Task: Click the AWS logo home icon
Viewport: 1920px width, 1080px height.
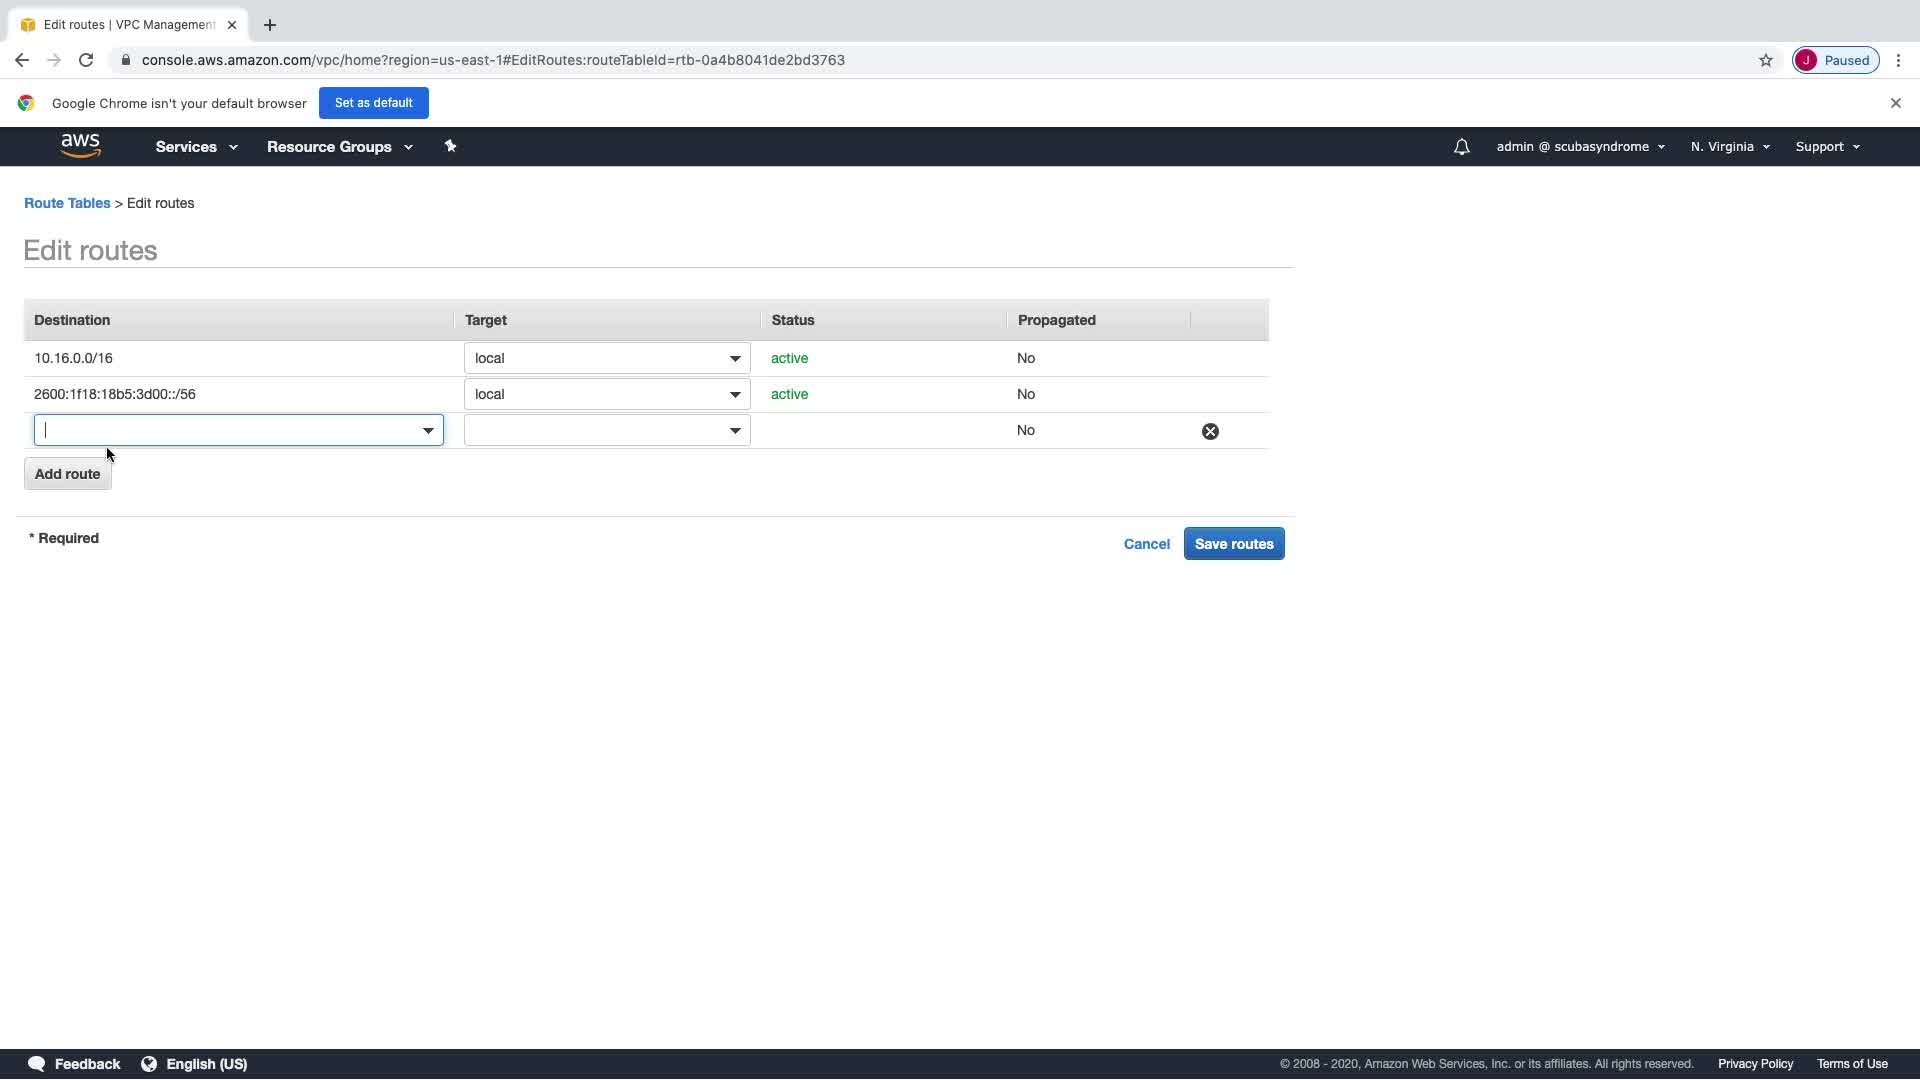Action: (80, 146)
